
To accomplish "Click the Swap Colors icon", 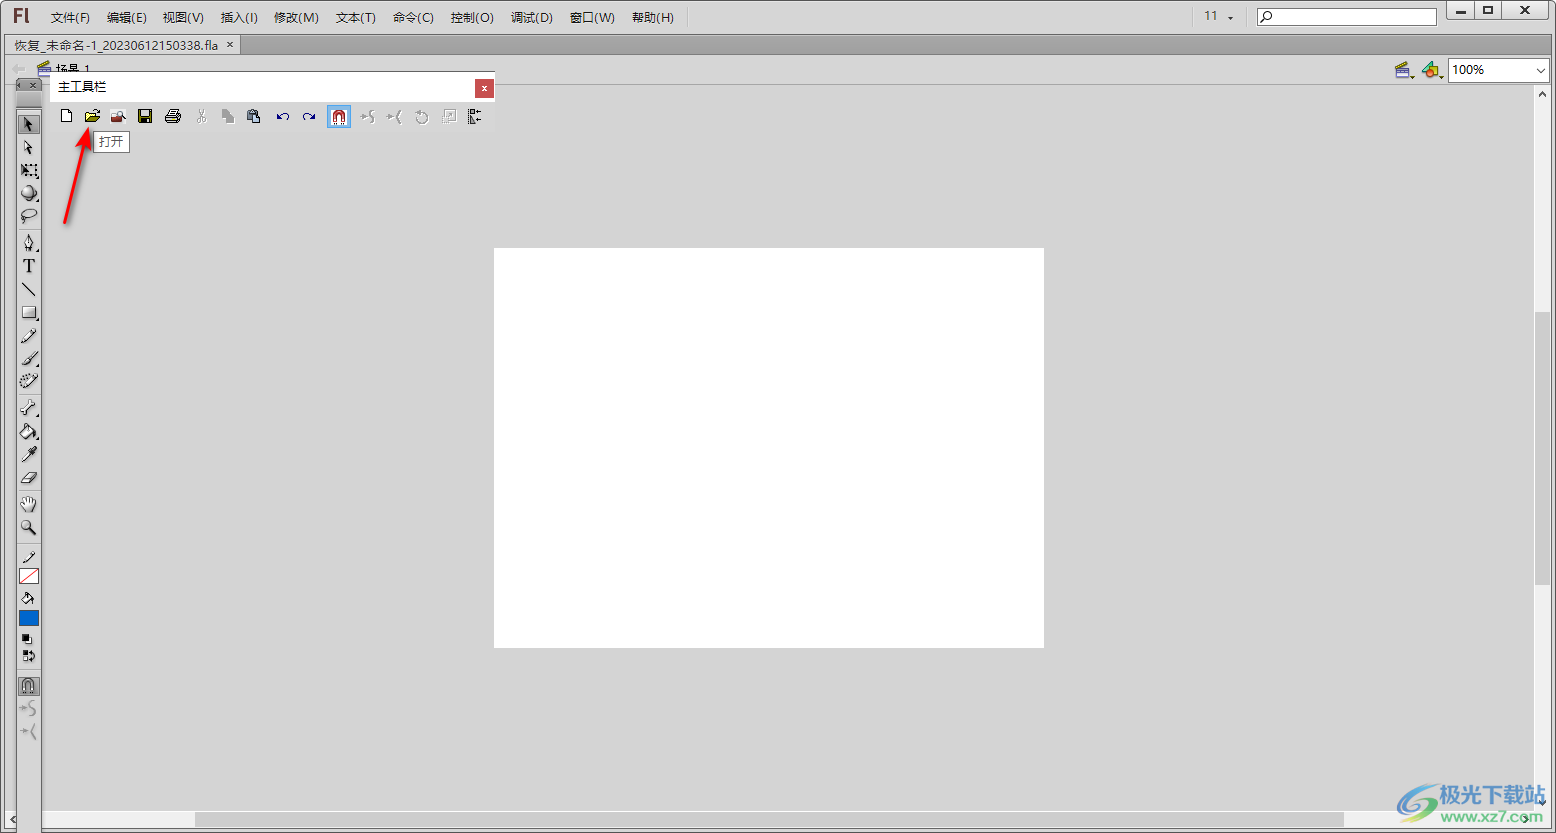I will point(28,656).
